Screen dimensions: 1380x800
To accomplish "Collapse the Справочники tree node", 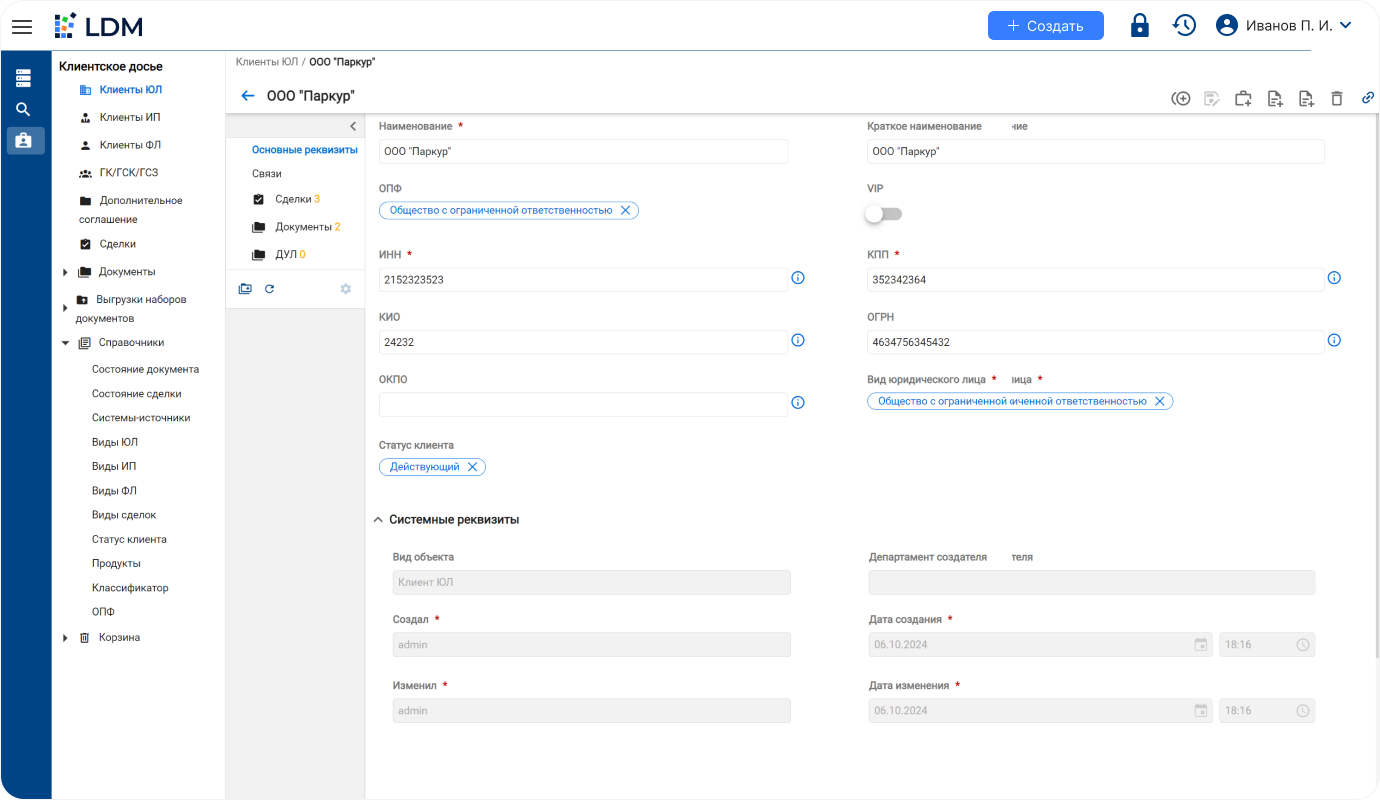I will click(66, 343).
